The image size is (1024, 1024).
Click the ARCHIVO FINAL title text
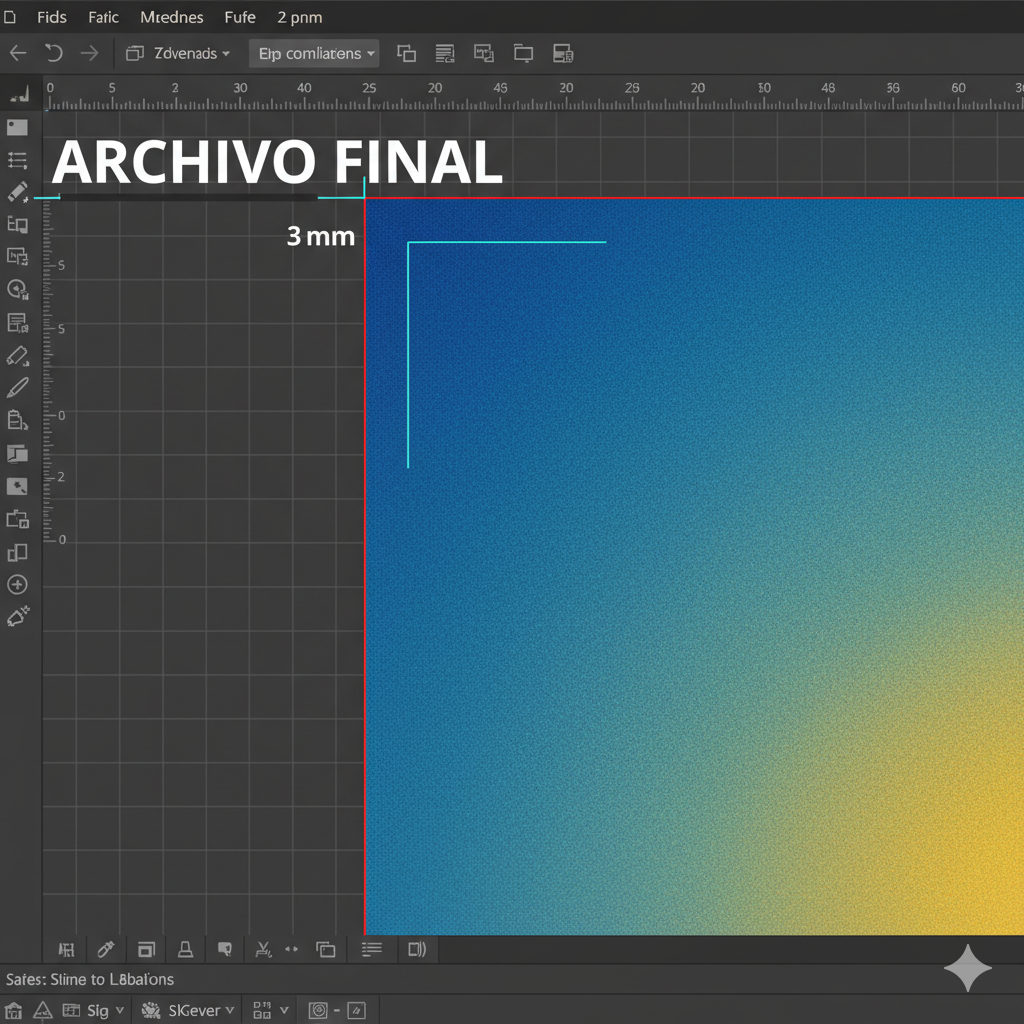click(277, 163)
